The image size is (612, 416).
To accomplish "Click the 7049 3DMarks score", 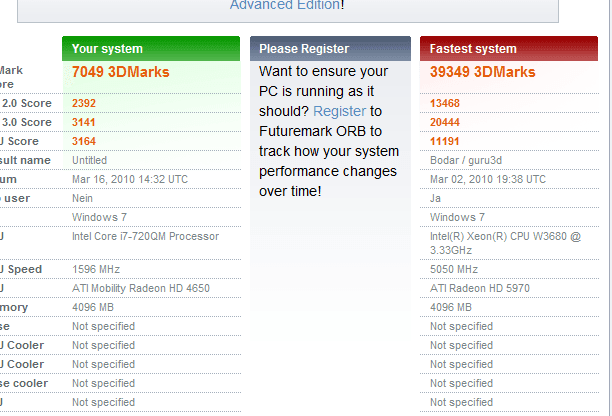I will coord(120,72).
